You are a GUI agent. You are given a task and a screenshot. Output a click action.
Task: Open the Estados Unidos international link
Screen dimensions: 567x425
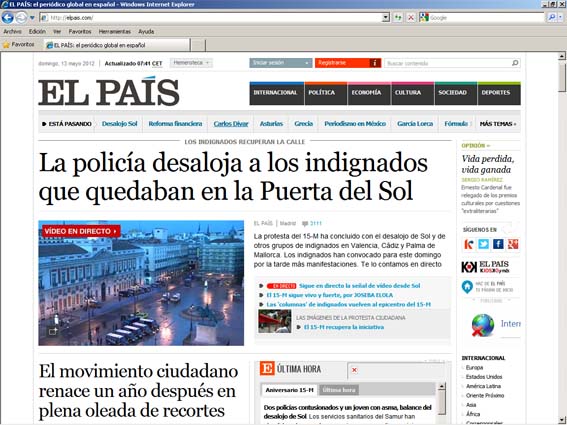coord(484,377)
